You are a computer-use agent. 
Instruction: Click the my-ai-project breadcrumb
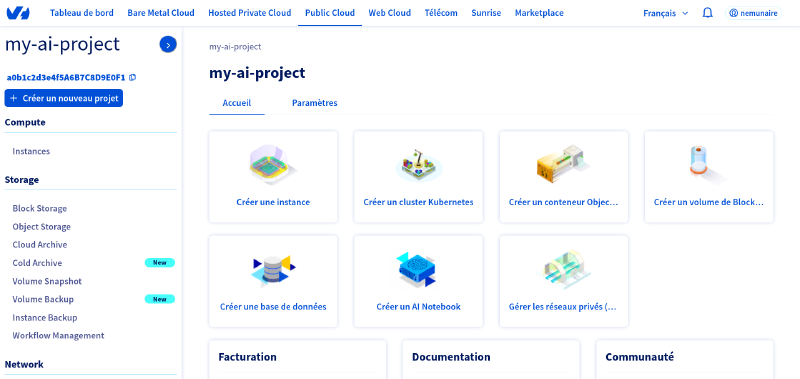click(235, 47)
